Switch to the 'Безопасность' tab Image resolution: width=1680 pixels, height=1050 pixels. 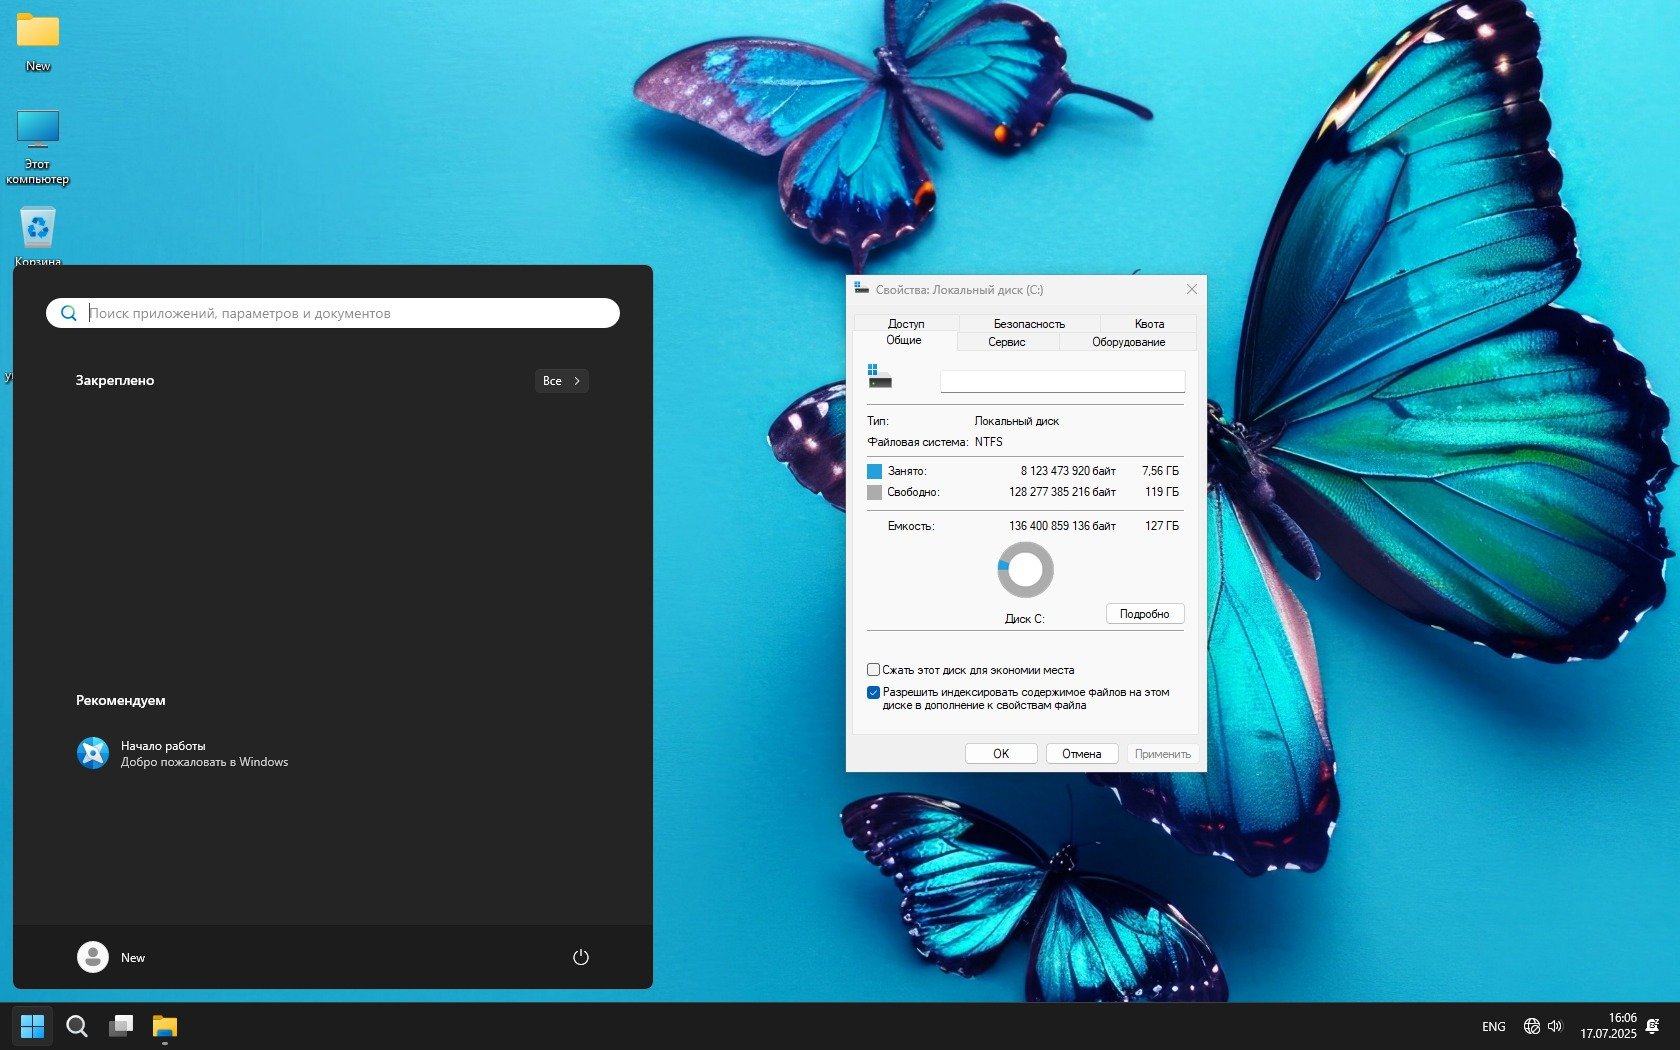(x=1029, y=324)
